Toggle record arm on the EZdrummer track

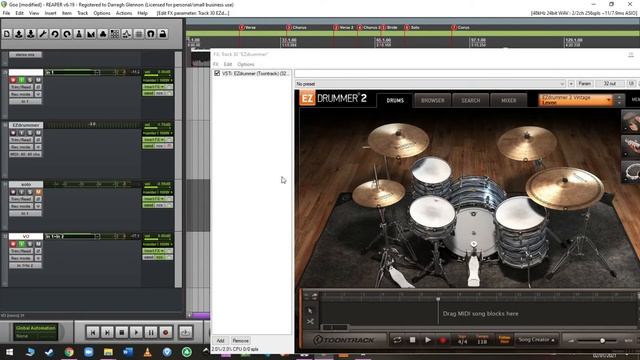(13, 133)
